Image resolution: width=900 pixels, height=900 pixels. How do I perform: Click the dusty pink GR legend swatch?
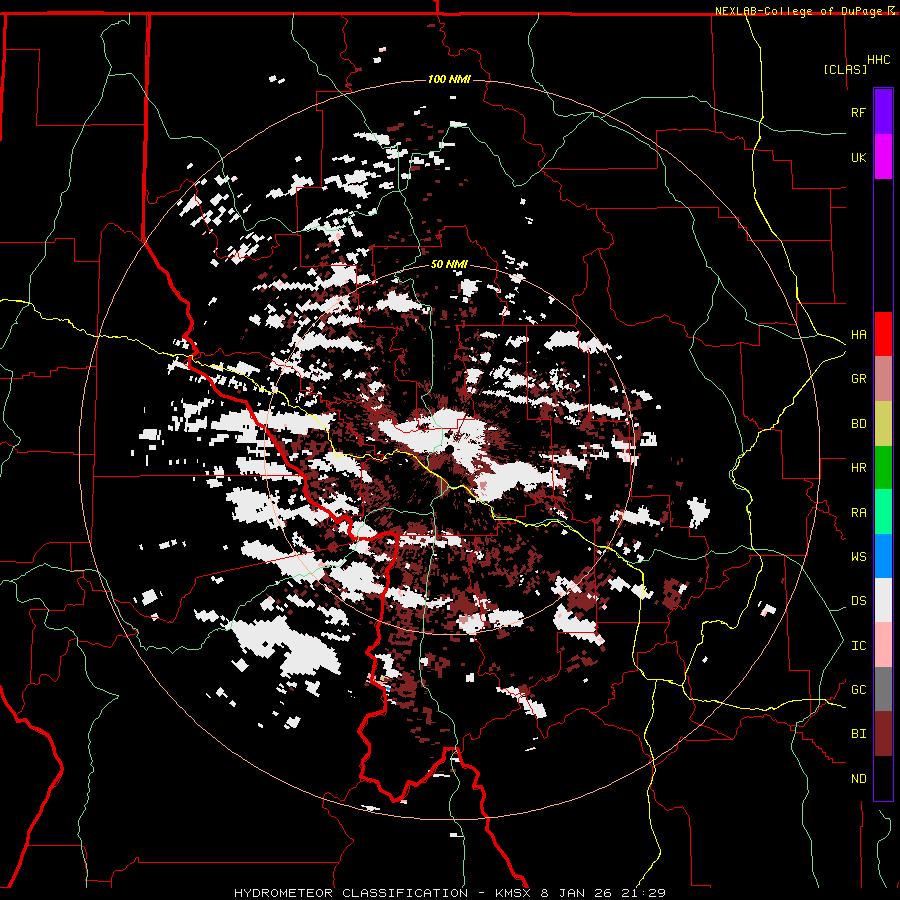[x=883, y=379]
